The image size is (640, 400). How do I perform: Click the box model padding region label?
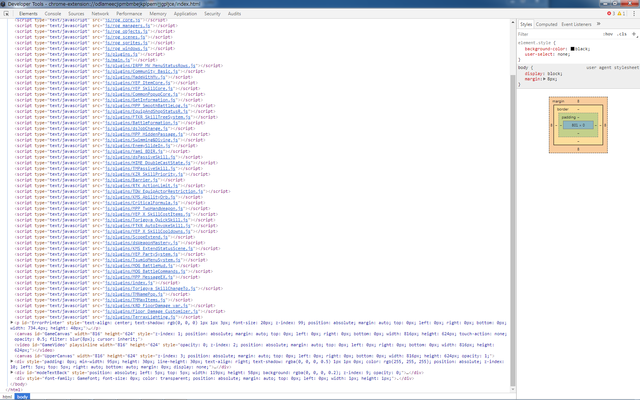pos(568,117)
